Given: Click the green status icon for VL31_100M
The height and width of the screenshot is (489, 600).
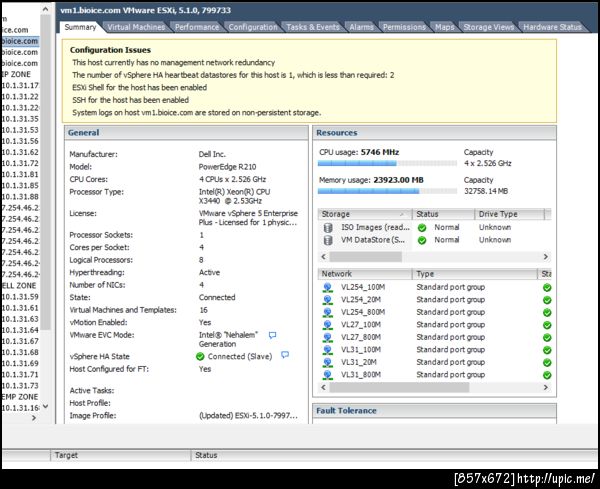Looking at the screenshot, I should tap(547, 350).
